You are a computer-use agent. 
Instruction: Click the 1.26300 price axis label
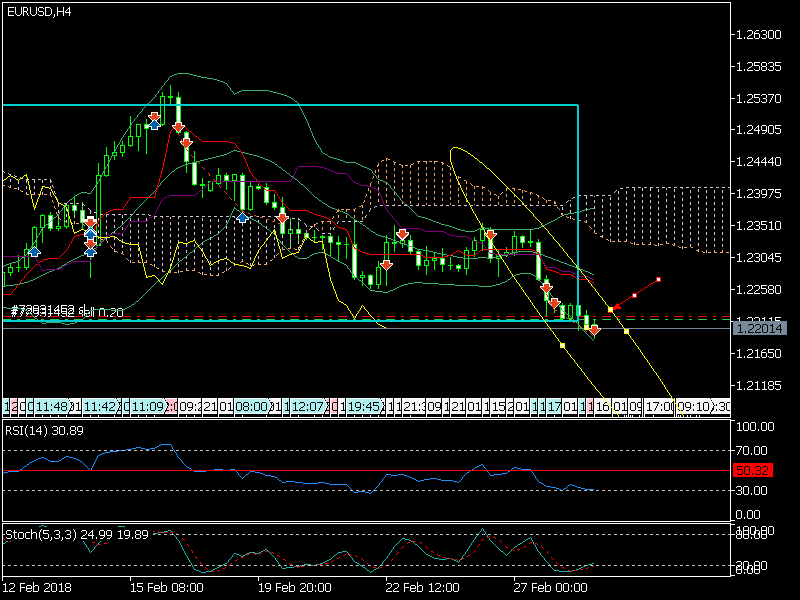[x=758, y=35]
